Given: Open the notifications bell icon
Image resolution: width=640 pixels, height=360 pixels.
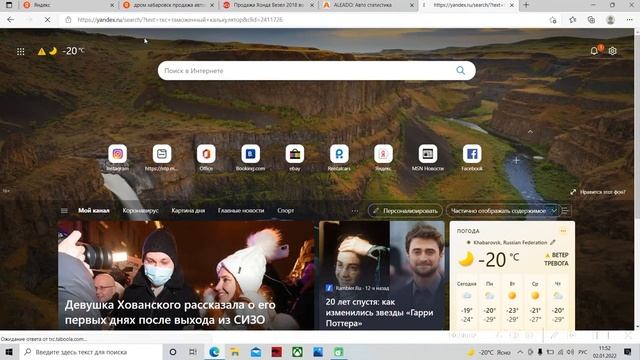Looking at the screenshot, I should 594,51.
